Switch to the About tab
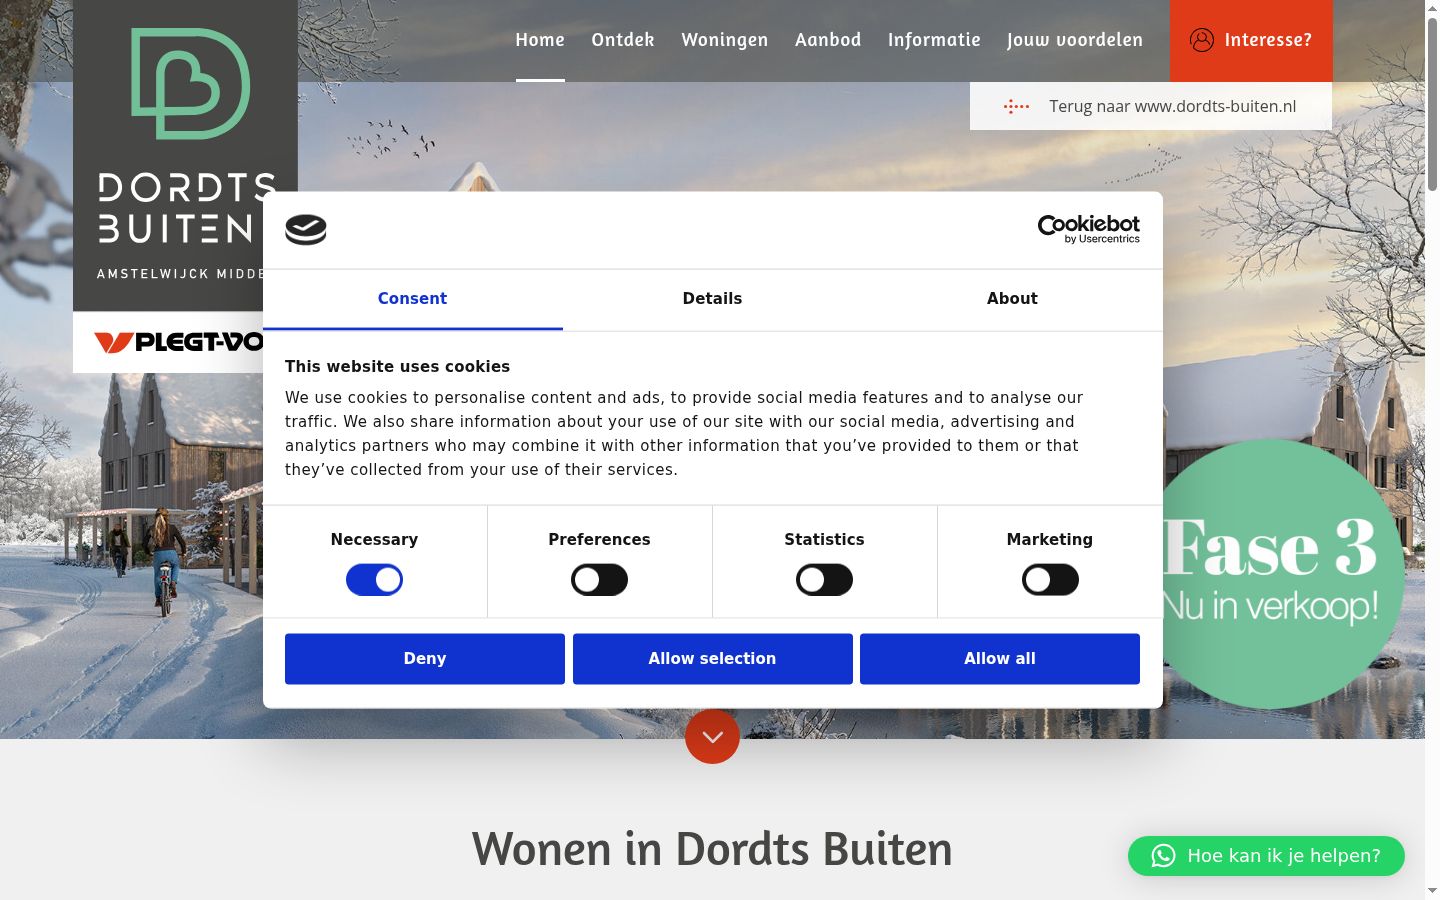1440x900 pixels. click(x=1012, y=299)
